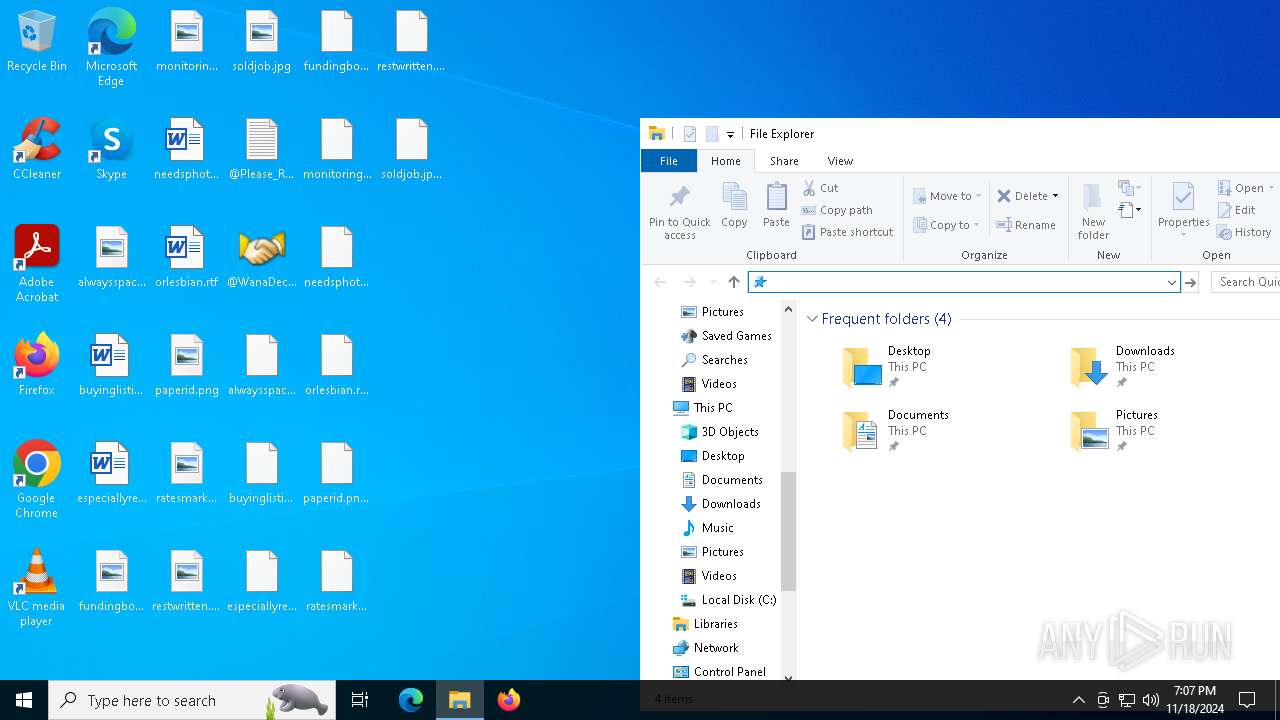Click volume icon in system tray

tap(1150, 700)
